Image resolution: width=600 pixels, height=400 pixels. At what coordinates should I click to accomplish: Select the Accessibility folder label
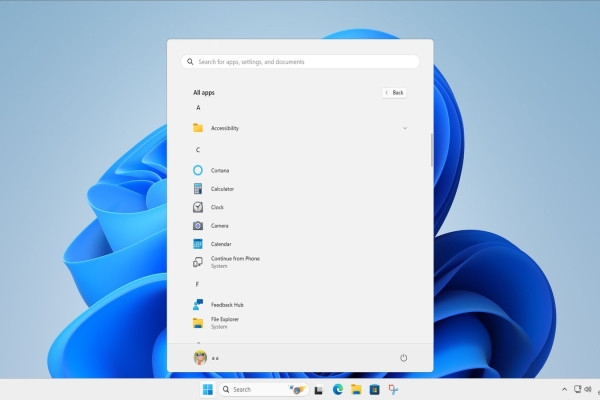(x=225, y=128)
